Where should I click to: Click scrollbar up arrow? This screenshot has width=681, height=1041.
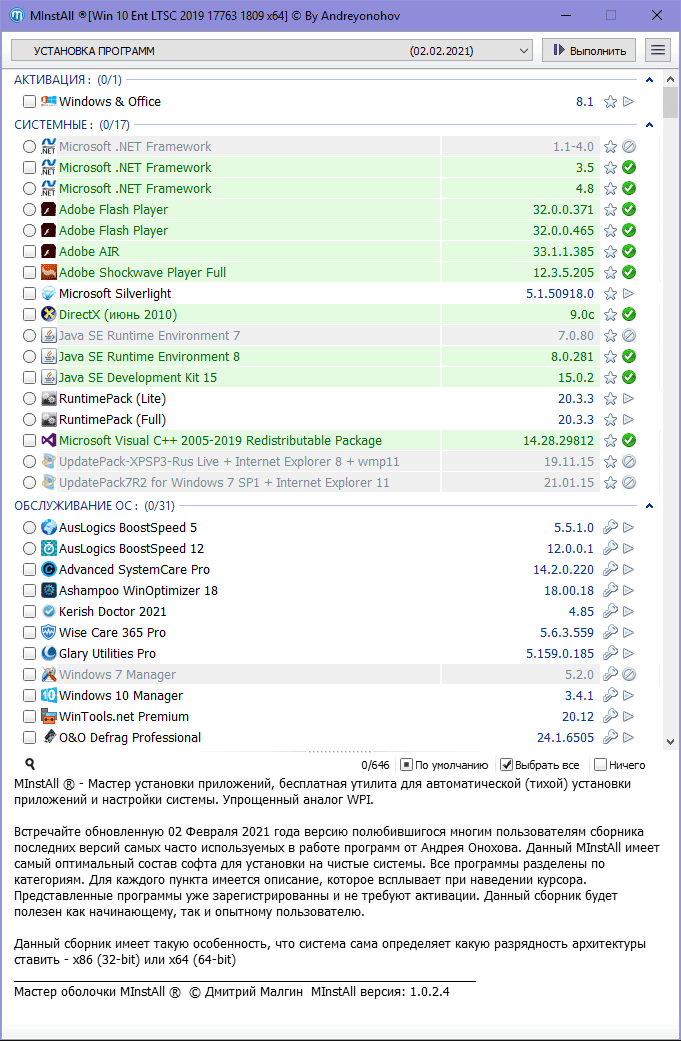point(670,78)
